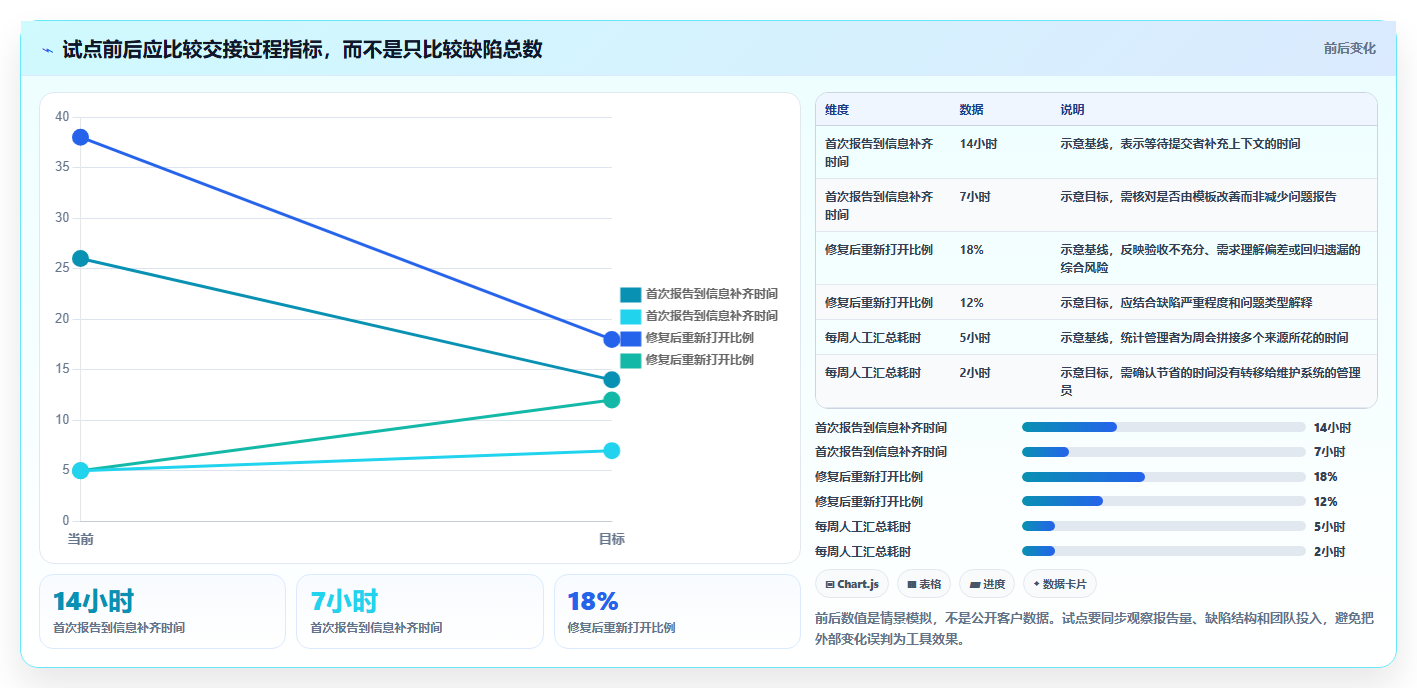Viewport: 1417px width, 688px height.
Task: Click the description starting 示意基线，表示等待提交者
Action: point(1180,144)
